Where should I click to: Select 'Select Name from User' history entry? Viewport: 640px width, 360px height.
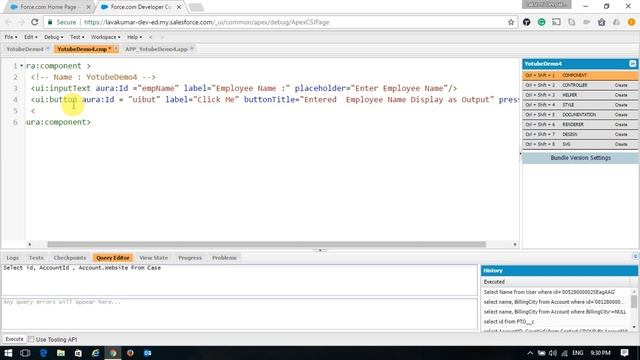[x=549, y=292]
